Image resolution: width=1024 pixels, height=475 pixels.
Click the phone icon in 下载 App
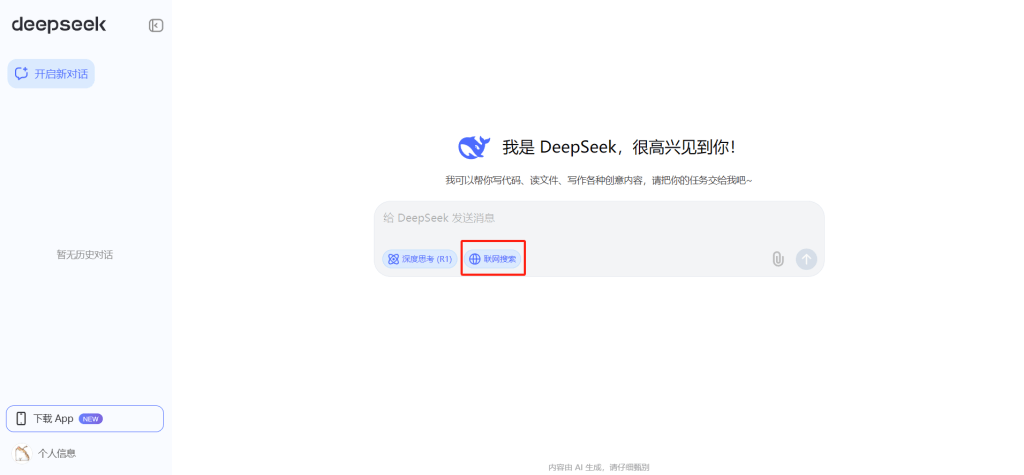21,419
